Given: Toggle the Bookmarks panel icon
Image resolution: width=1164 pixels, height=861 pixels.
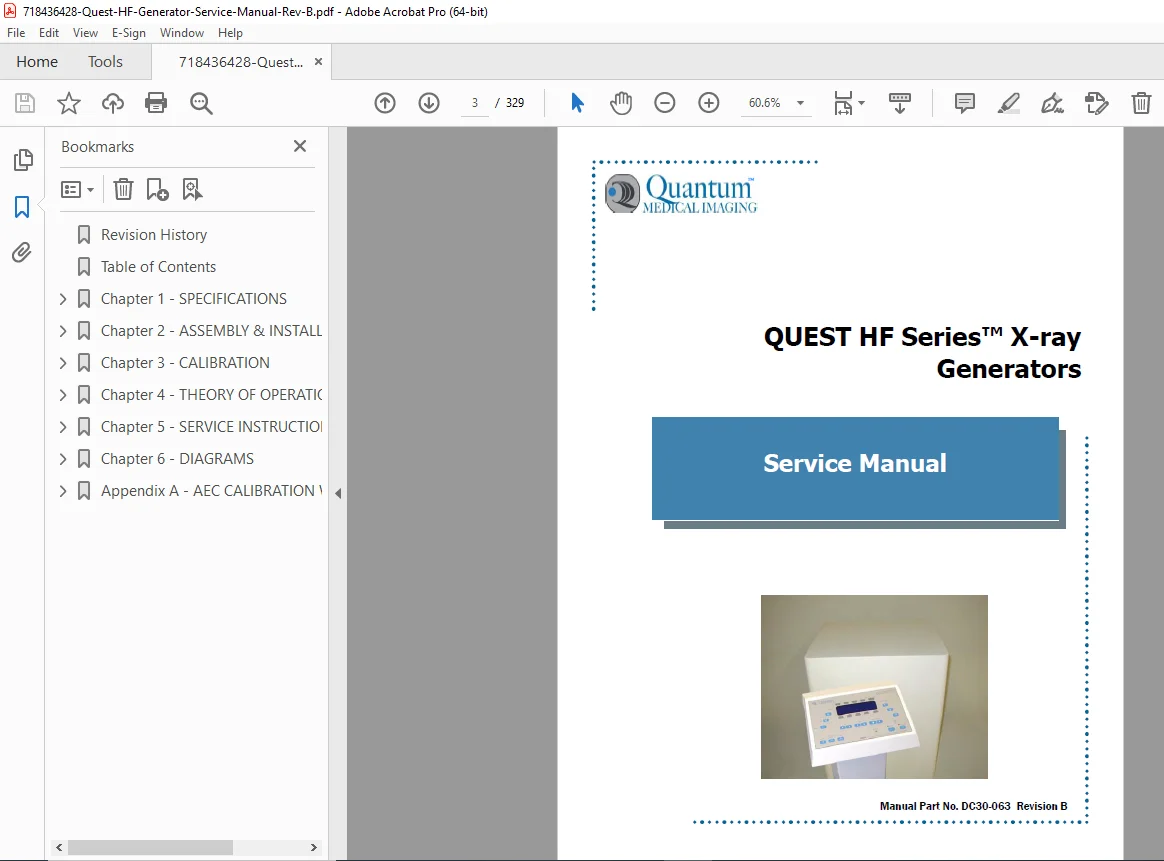Looking at the screenshot, I should (22, 207).
